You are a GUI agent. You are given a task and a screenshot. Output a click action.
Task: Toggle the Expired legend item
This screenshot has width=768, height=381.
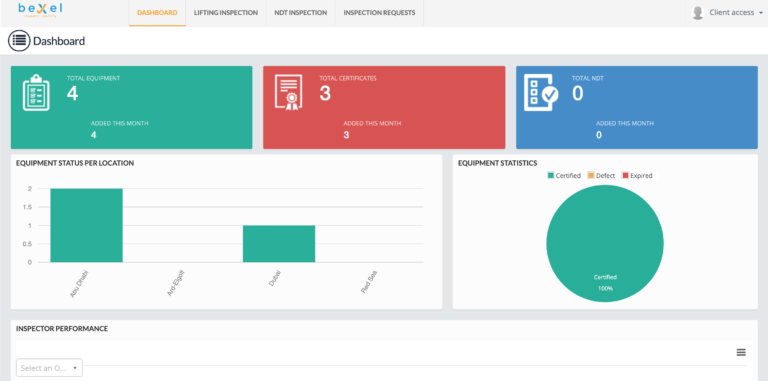[x=637, y=175]
